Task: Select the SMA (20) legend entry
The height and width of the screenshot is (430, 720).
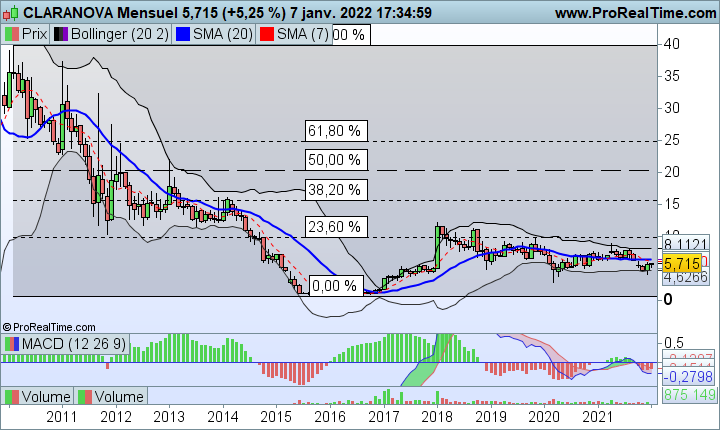Action: (x=223, y=34)
